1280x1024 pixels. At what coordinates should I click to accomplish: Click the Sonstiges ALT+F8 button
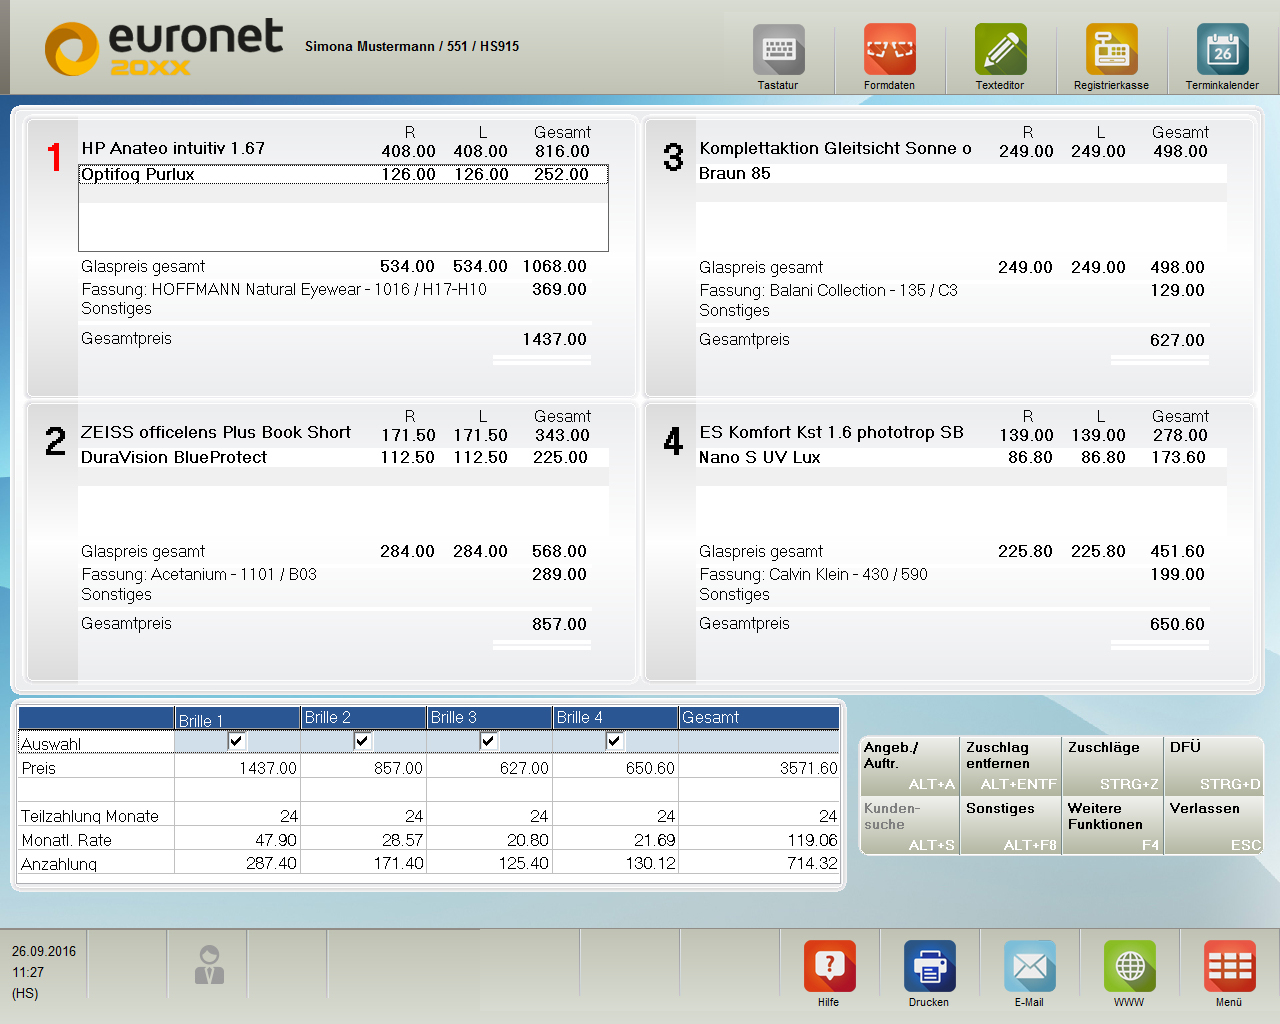1011,826
